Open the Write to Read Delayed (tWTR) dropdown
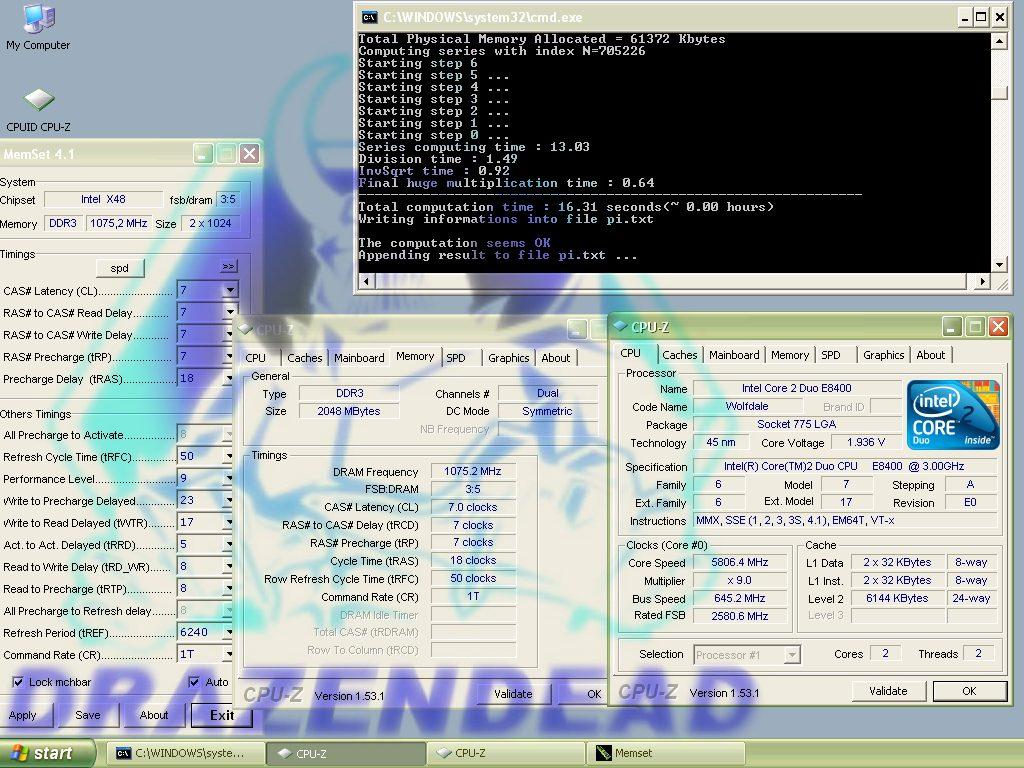Screen dimensions: 1024x768 tap(228, 522)
